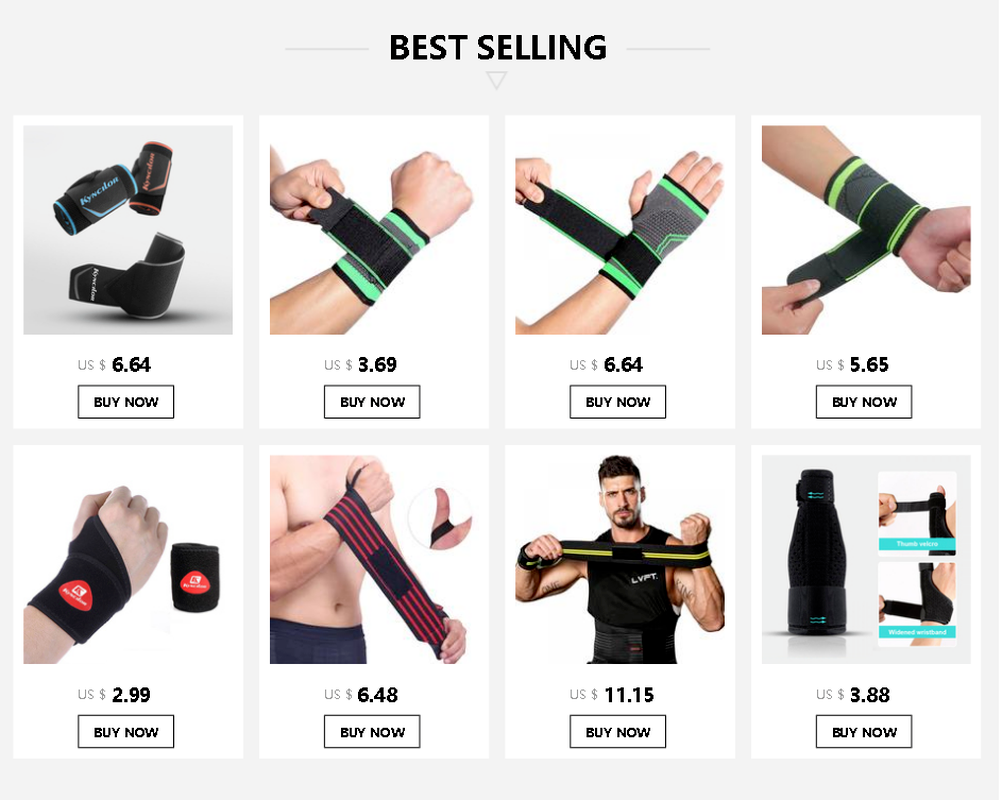The height and width of the screenshot is (800, 1002).
Task: Buy the Kyncilon wrist wraps at 6.64
Action: [x=126, y=402]
